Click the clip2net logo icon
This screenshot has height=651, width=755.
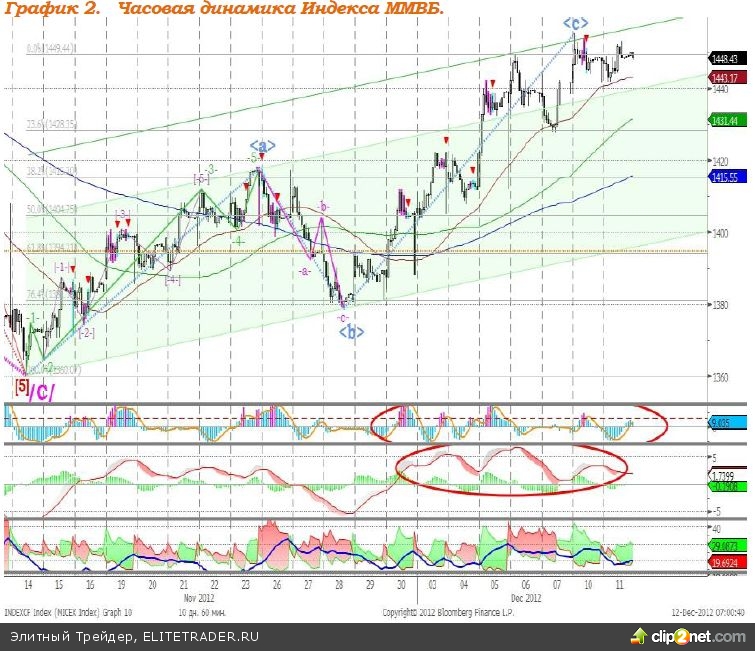tap(635, 635)
